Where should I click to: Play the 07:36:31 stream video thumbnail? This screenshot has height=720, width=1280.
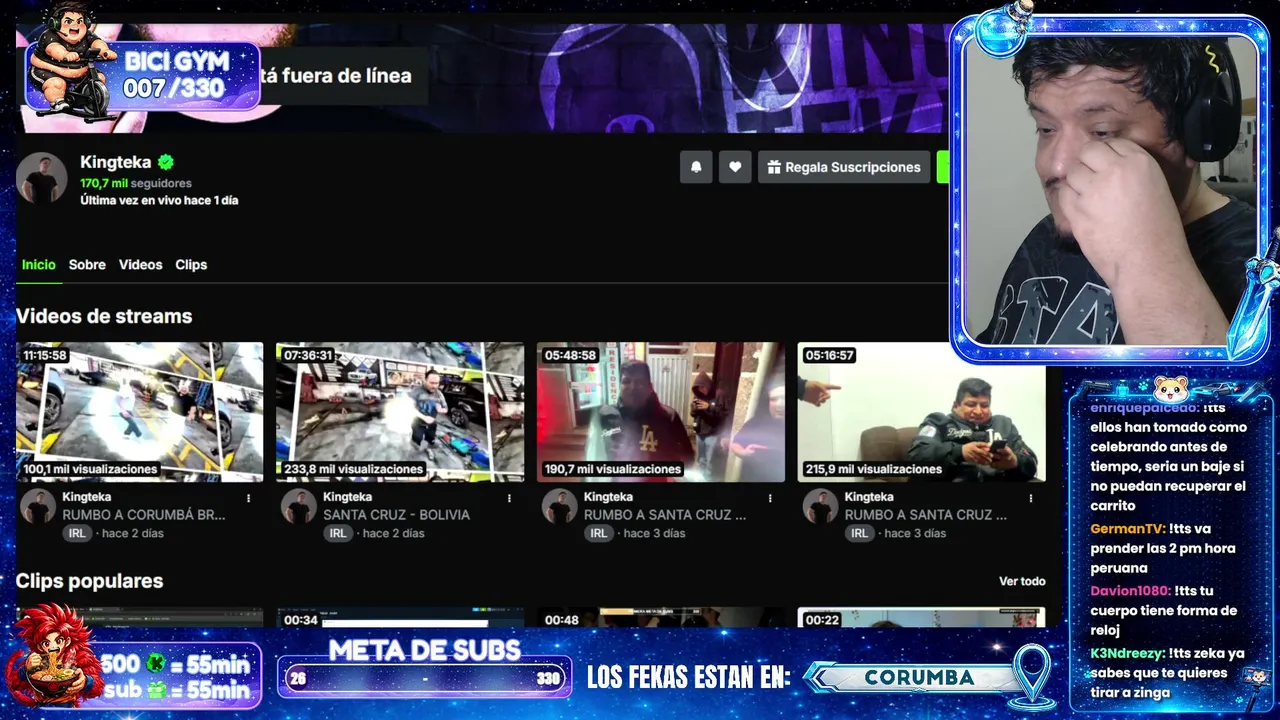(400, 412)
